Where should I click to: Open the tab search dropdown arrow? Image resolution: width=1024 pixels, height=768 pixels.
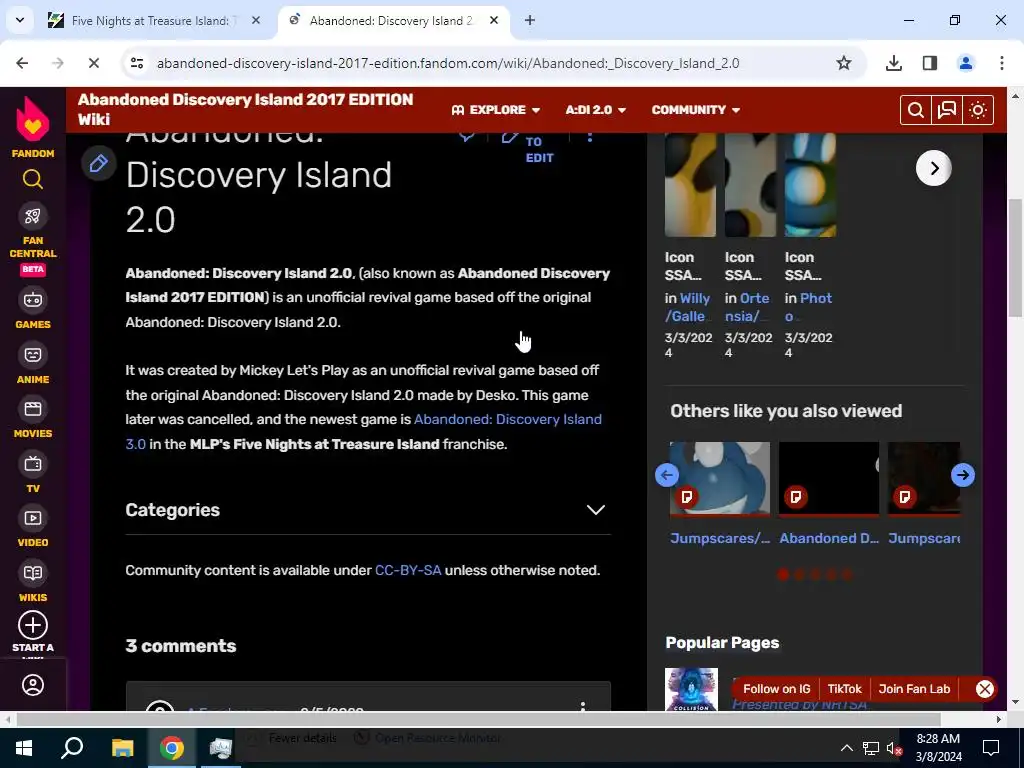coord(20,20)
